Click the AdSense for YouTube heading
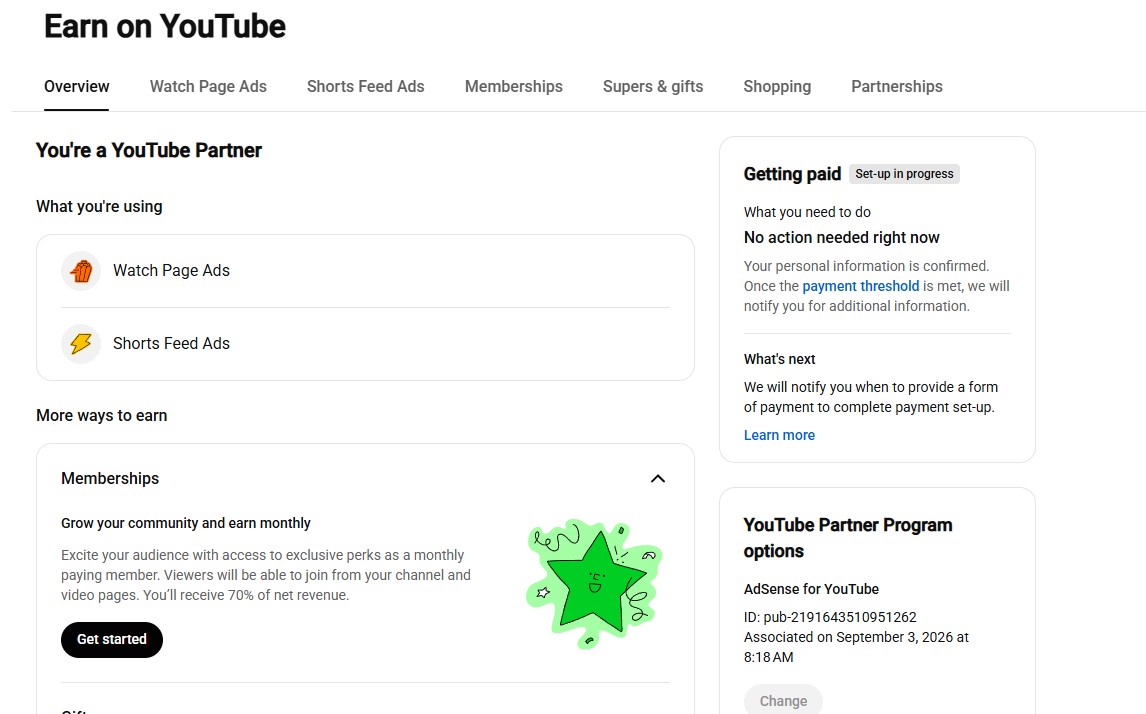Image resolution: width=1146 pixels, height=714 pixels. pos(811,589)
